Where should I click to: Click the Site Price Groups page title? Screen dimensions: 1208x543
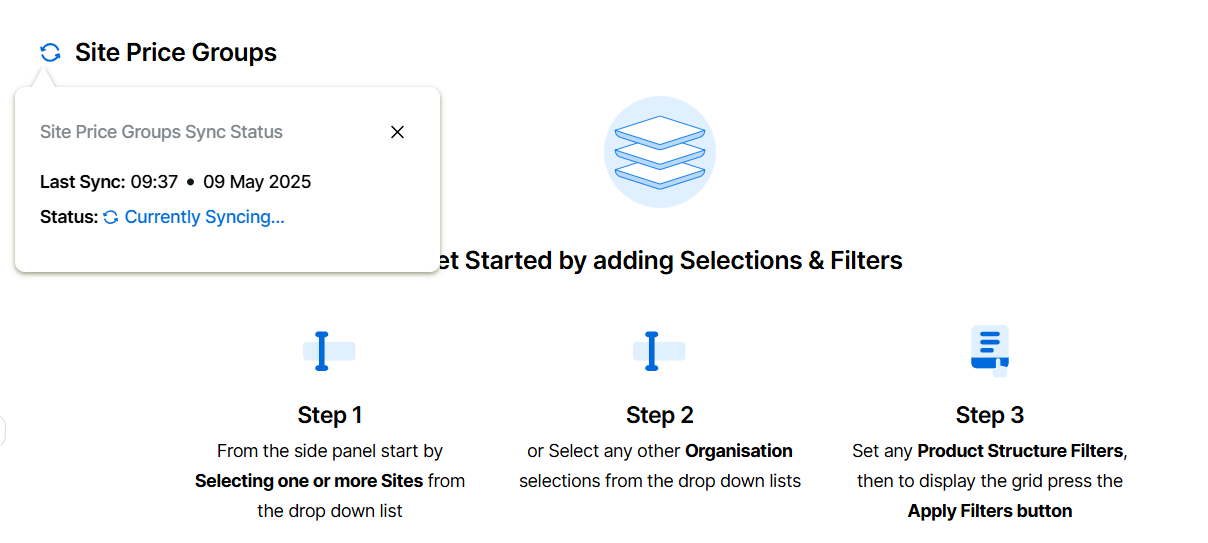[176, 53]
